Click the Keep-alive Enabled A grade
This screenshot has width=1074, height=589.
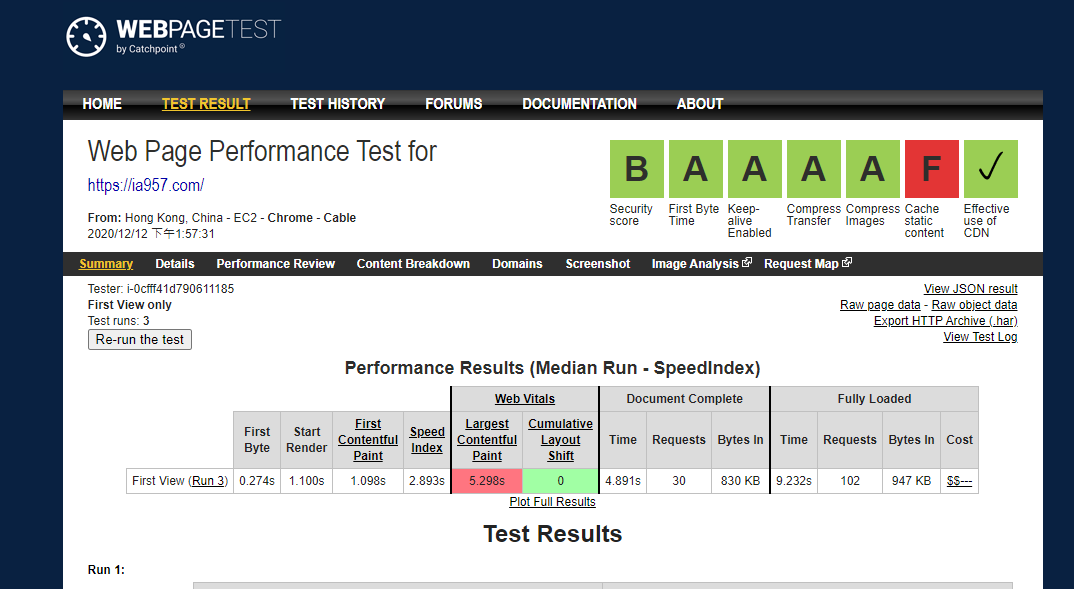coord(754,169)
